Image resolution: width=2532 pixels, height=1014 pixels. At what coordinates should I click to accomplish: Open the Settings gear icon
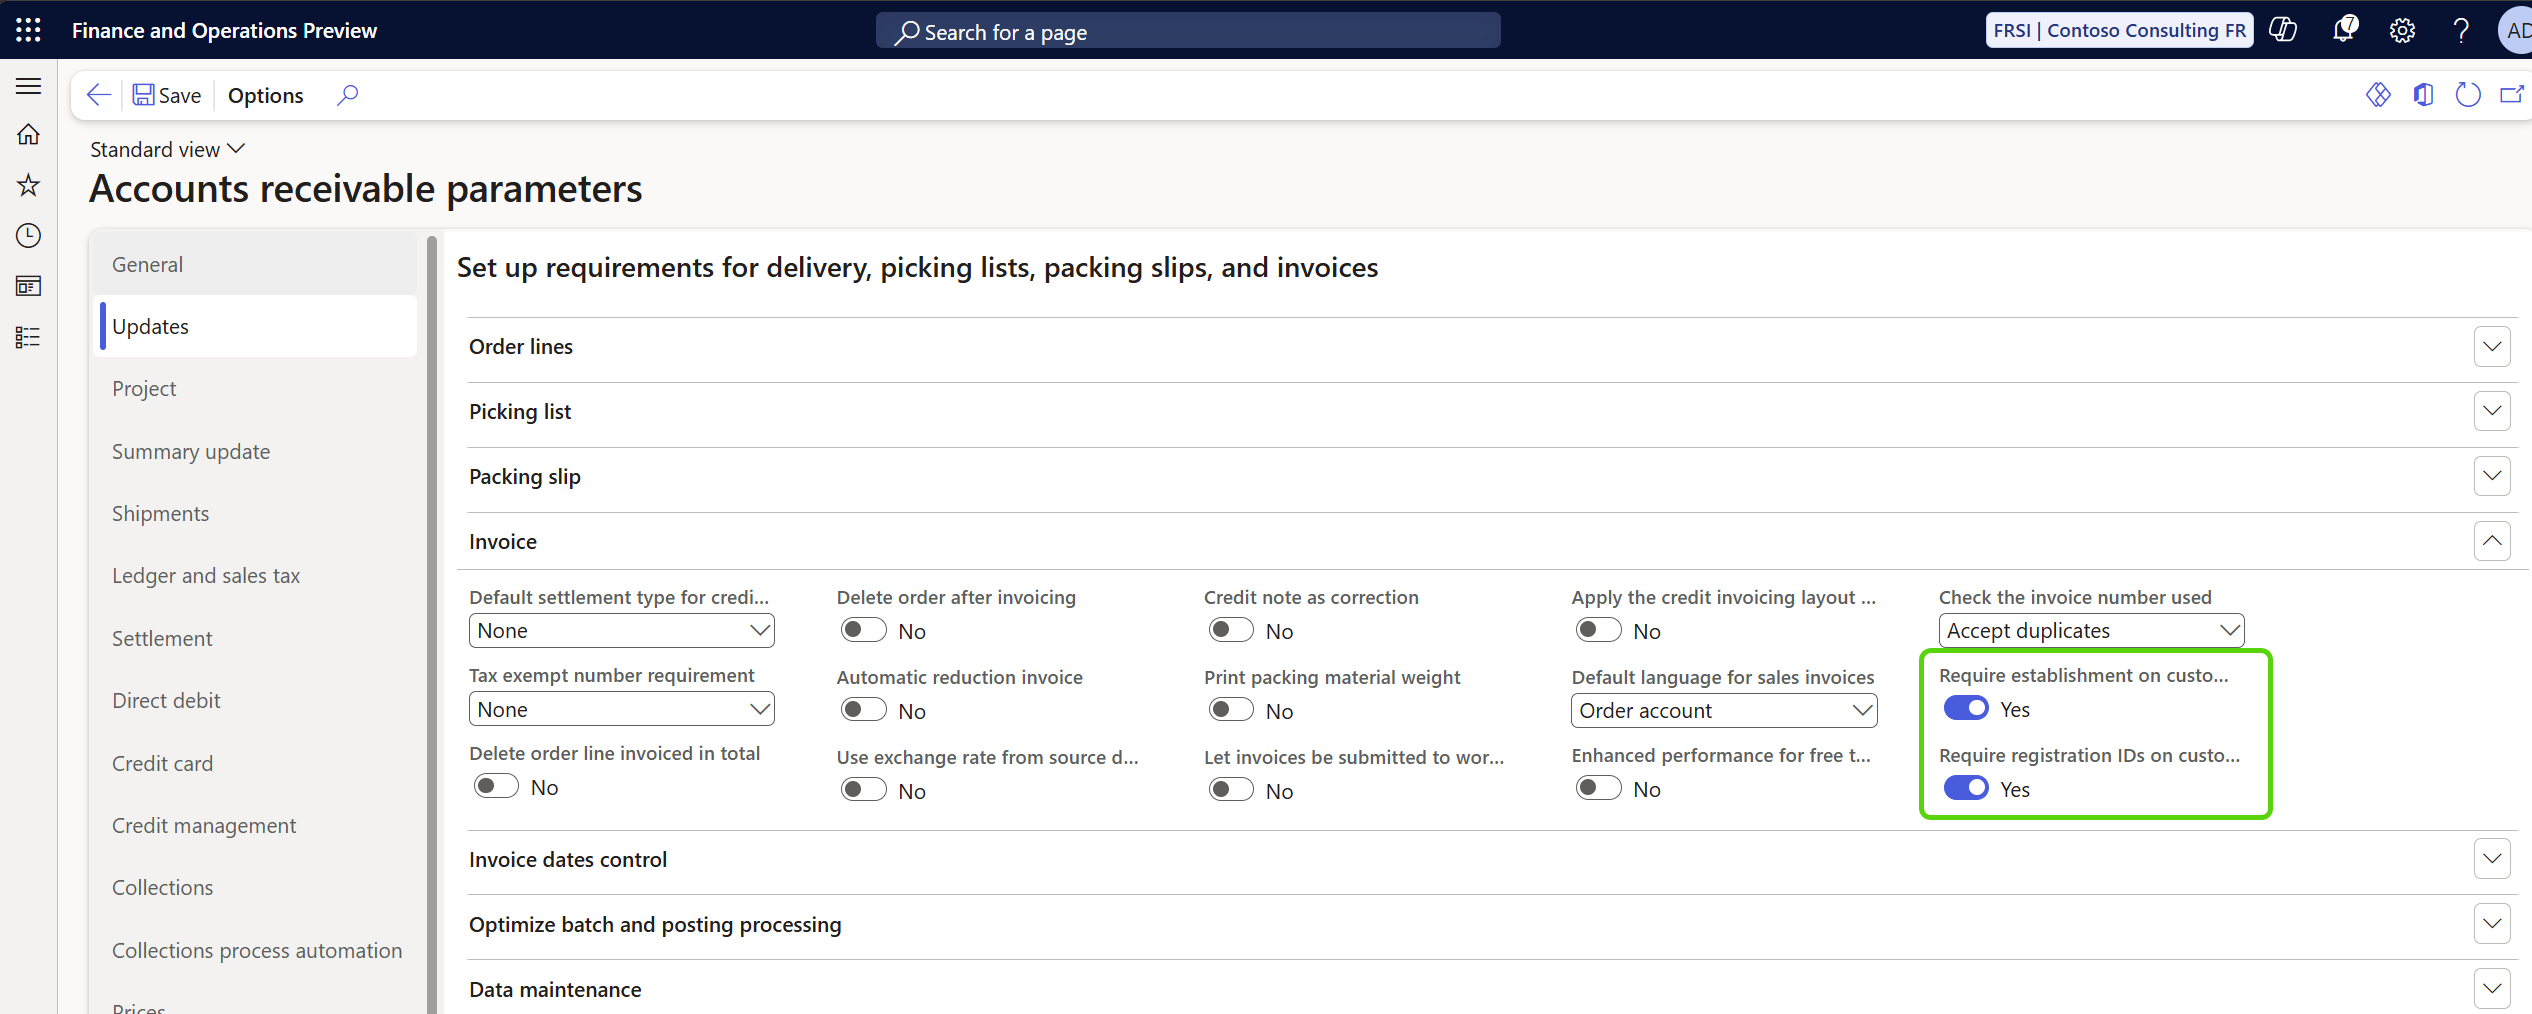(x=2402, y=30)
